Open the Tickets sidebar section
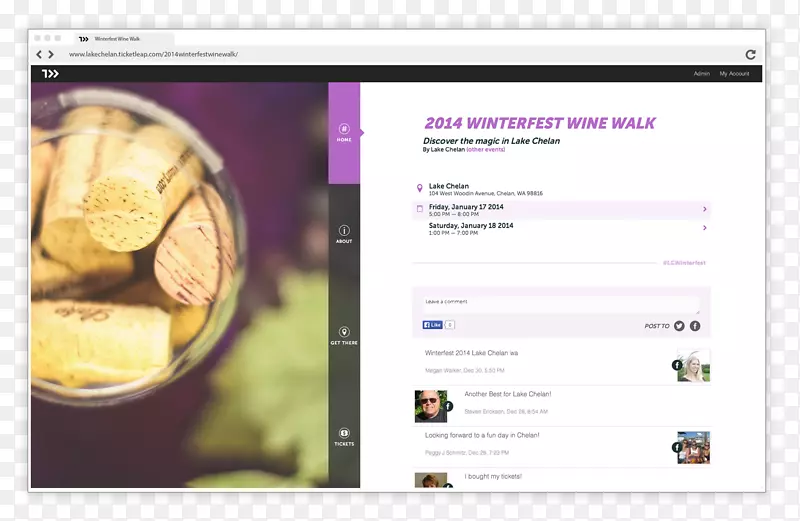The image size is (800, 521). pyautogui.click(x=344, y=437)
